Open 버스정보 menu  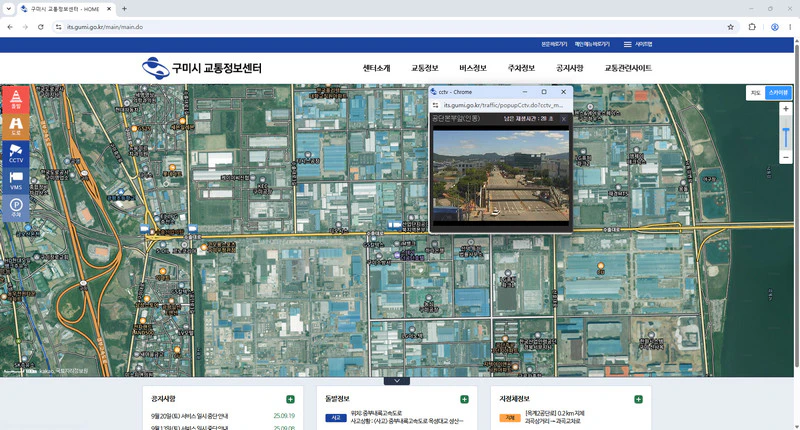[x=473, y=68]
